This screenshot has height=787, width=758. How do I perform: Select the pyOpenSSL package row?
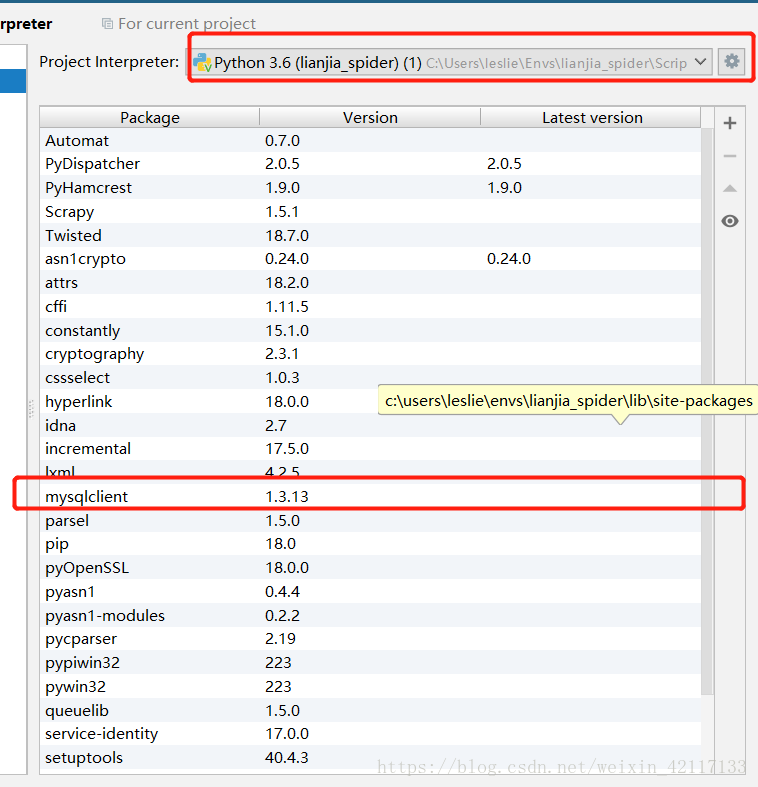370,568
